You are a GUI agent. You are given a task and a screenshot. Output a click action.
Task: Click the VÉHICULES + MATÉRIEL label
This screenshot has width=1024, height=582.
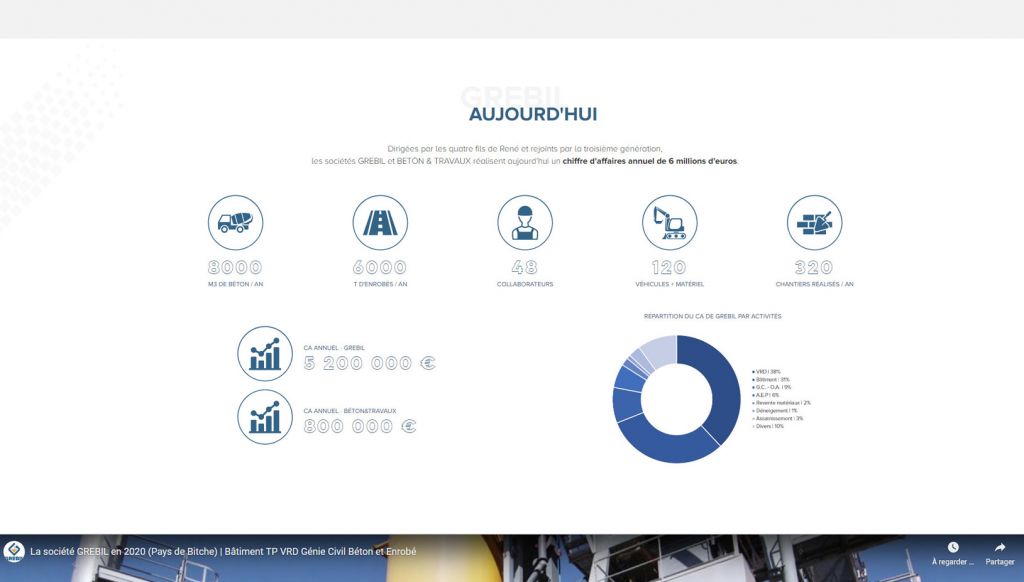click(x=669, y=284)
